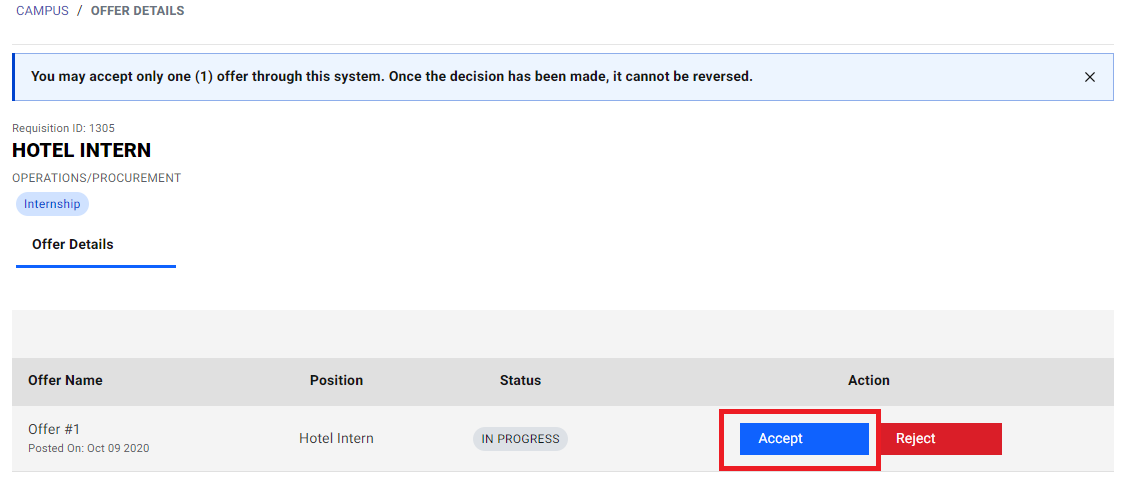Click the Offer #1 name in table
Screen dimensions: 1126x497
54,429
